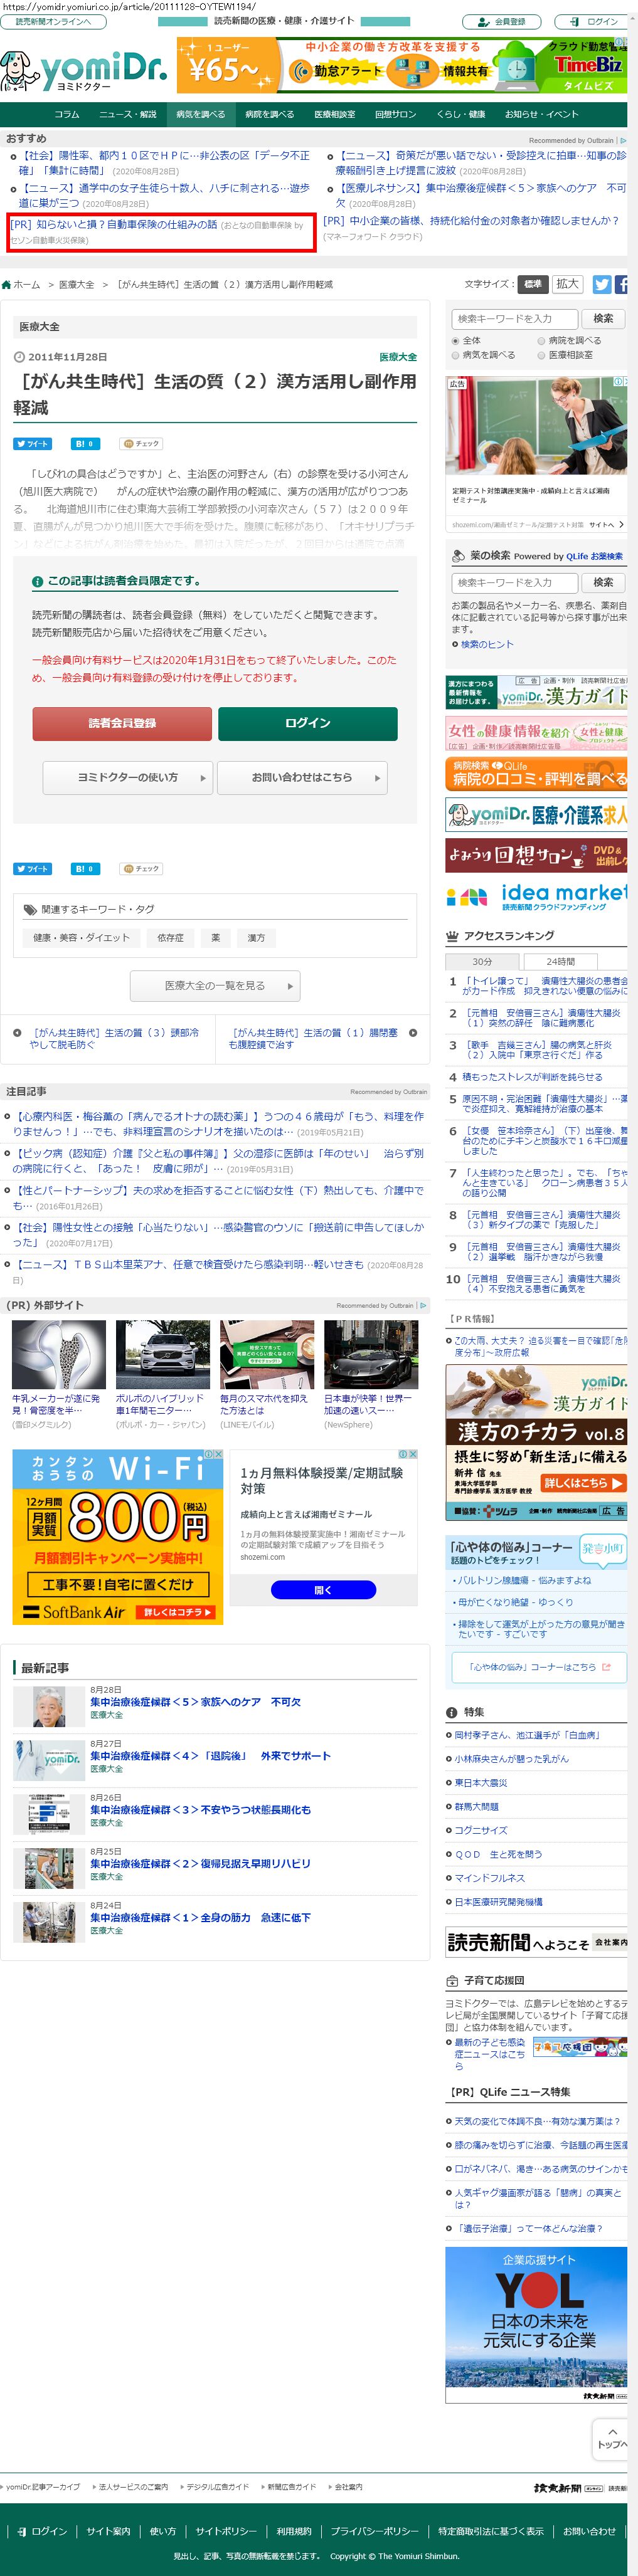Click the 医療大全 breadcrumb link

coord(76,285)
